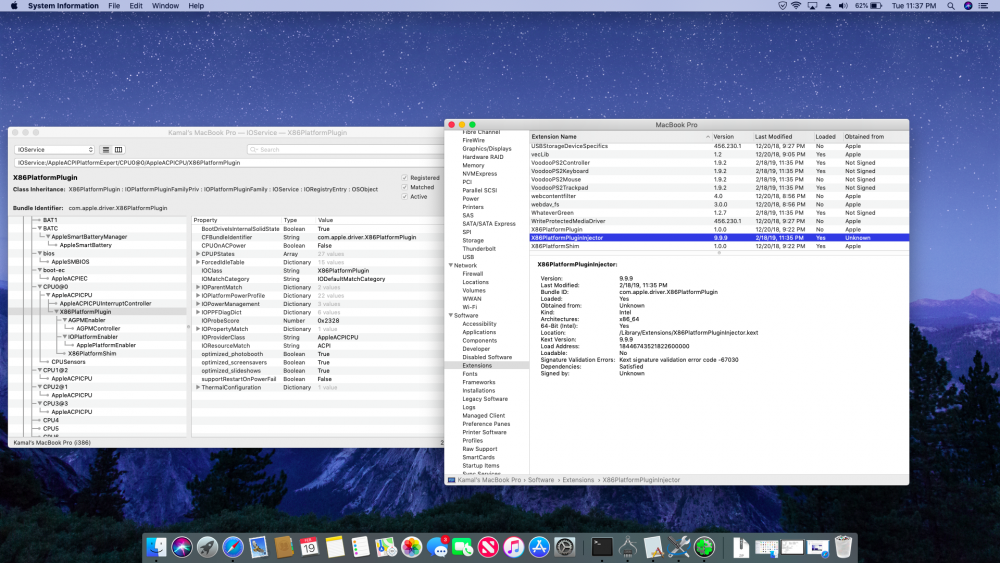The width and height of the screenshot is (1000, 563).
Task: Collapse the AGPMEnabler tree node
Action: pos(64,320)
